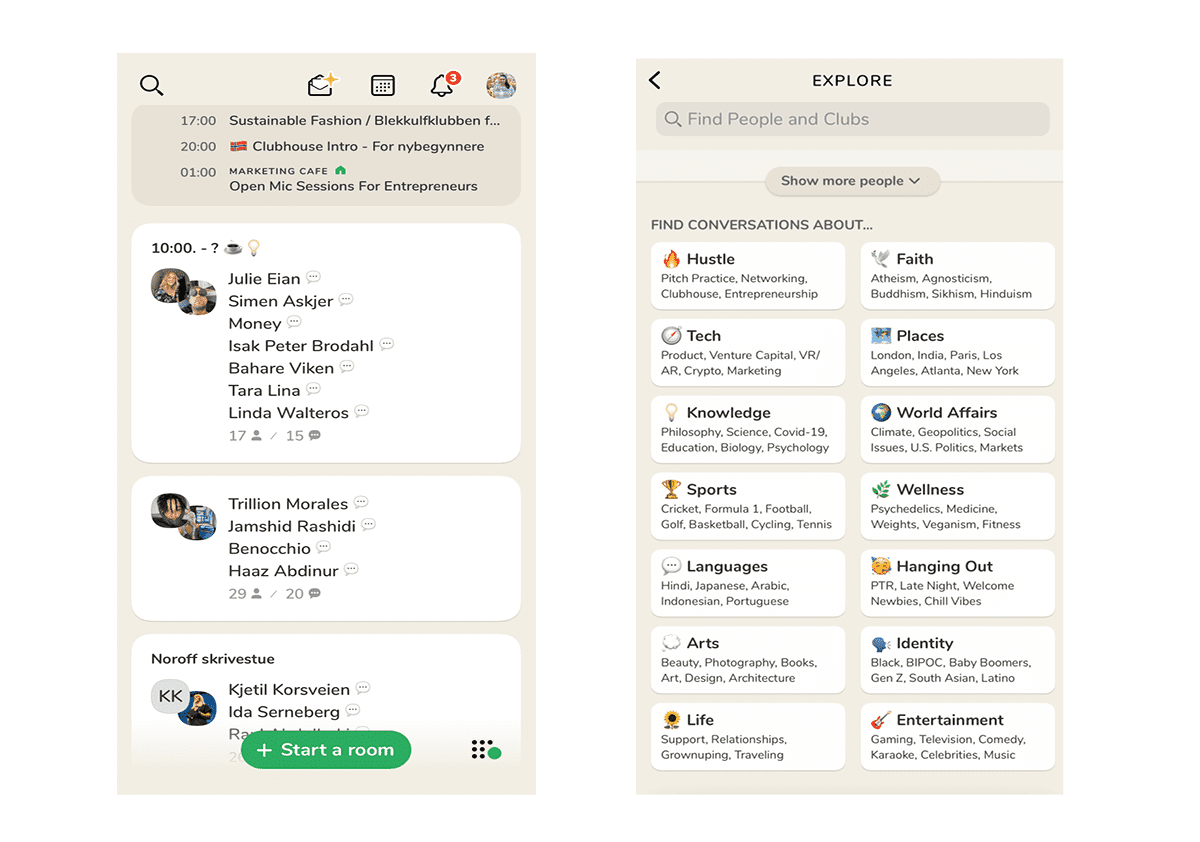The width and height of the screenshot is (1200, 842).
Task: Go back using the Explore back arrow
Action: (x=655, y=81)
